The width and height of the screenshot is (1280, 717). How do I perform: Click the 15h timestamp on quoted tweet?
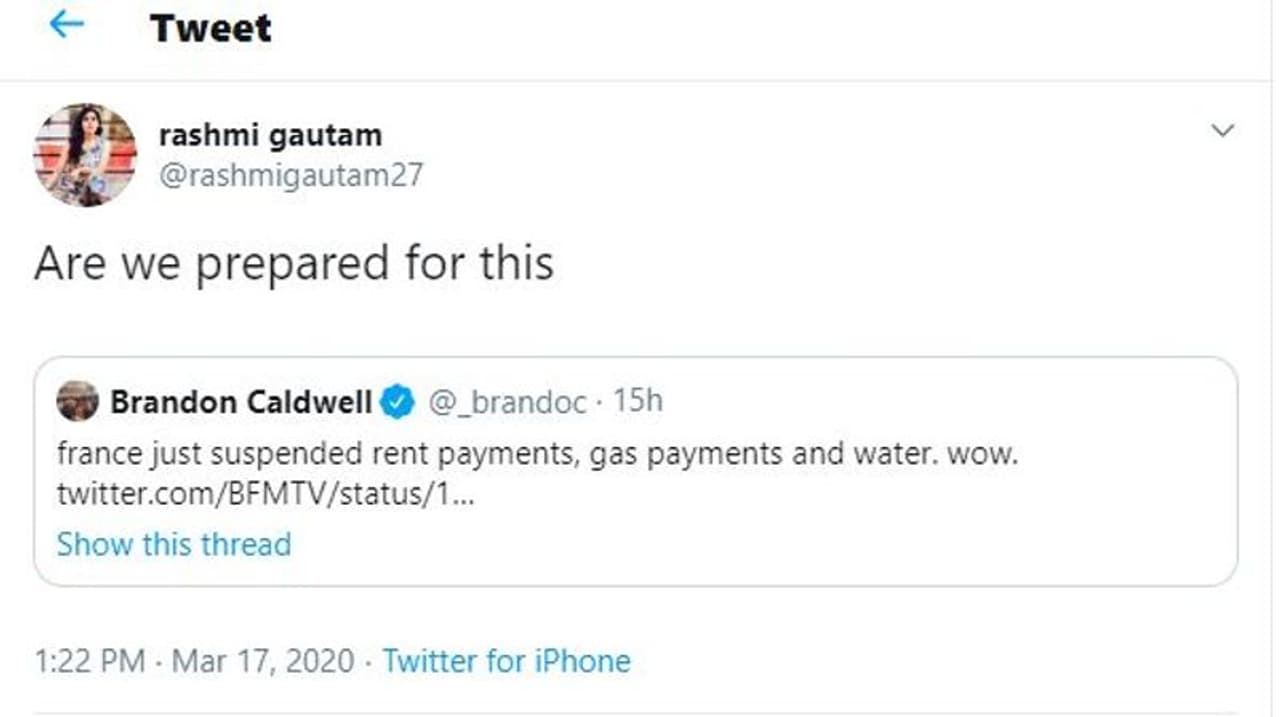[638, 401]
